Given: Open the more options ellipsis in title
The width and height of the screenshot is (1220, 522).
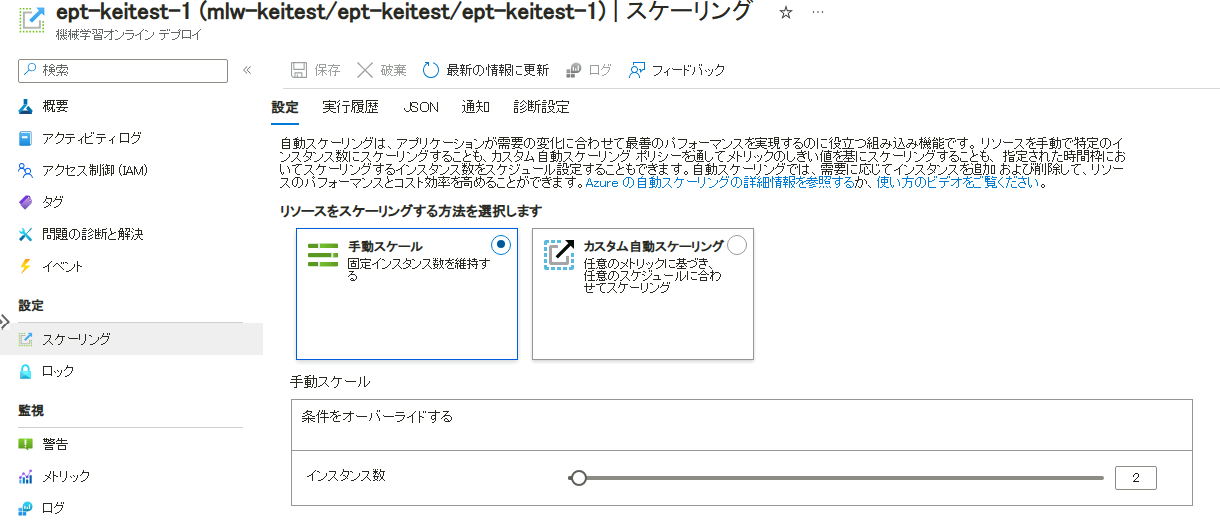Looking at the screenshot, I should click(818, 13).
